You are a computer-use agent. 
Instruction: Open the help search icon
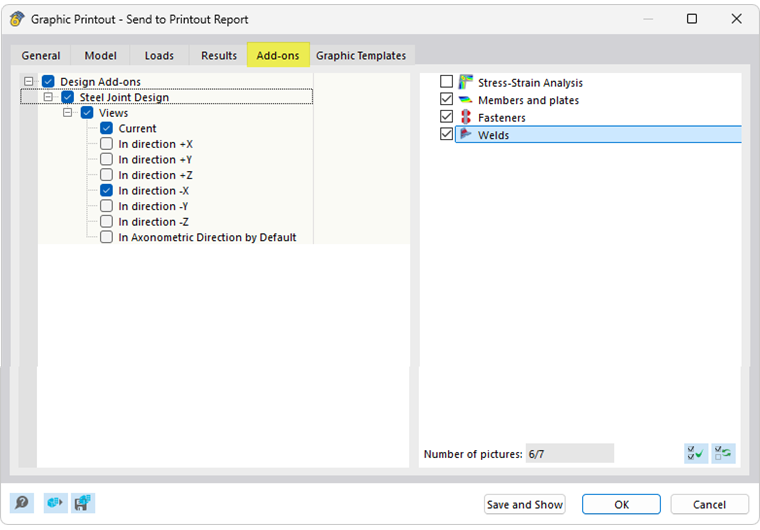click(x=22, y=503)
